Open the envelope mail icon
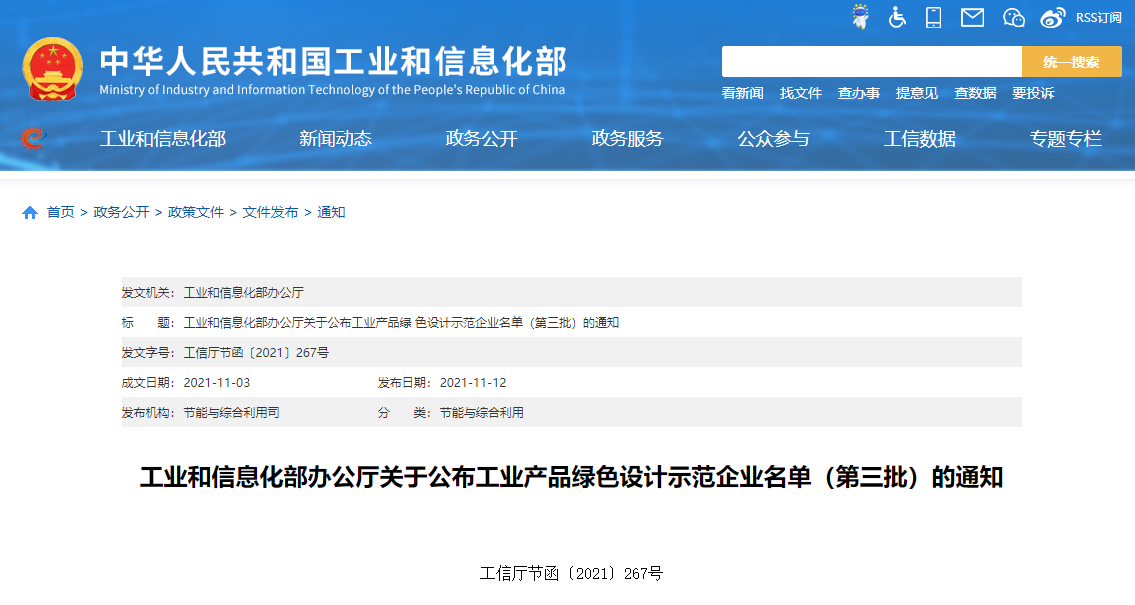This screenshot has width=1135, height=605. [x=972, y=17]
